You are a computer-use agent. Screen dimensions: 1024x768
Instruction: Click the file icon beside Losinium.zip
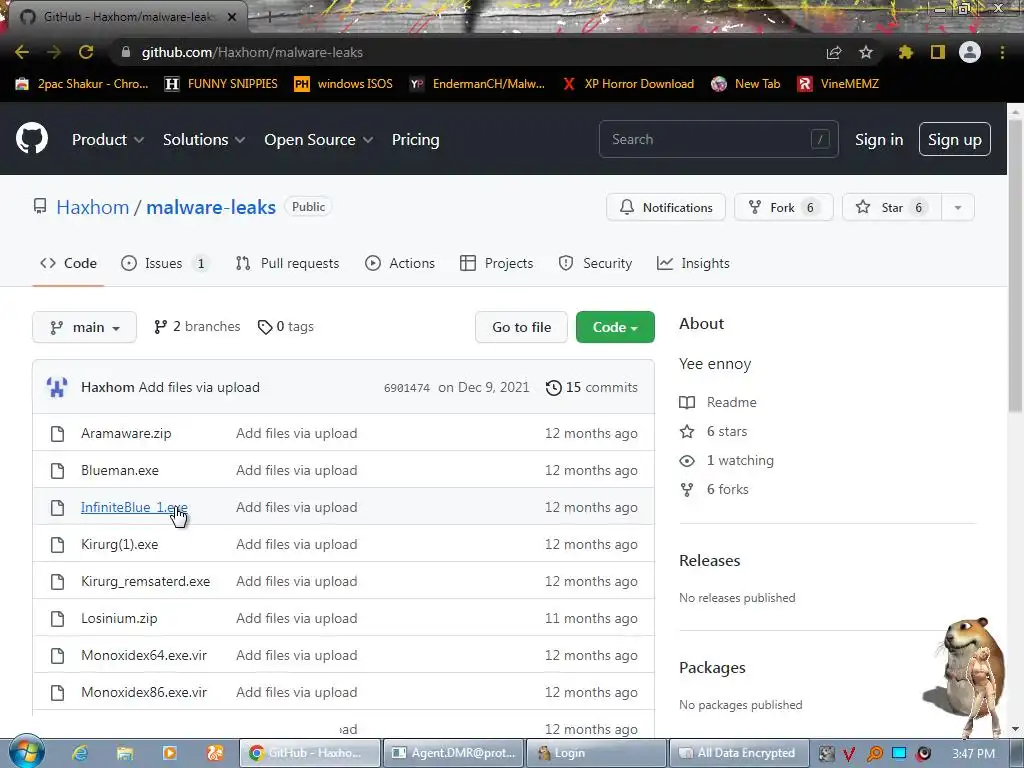(x=57, y=618)
